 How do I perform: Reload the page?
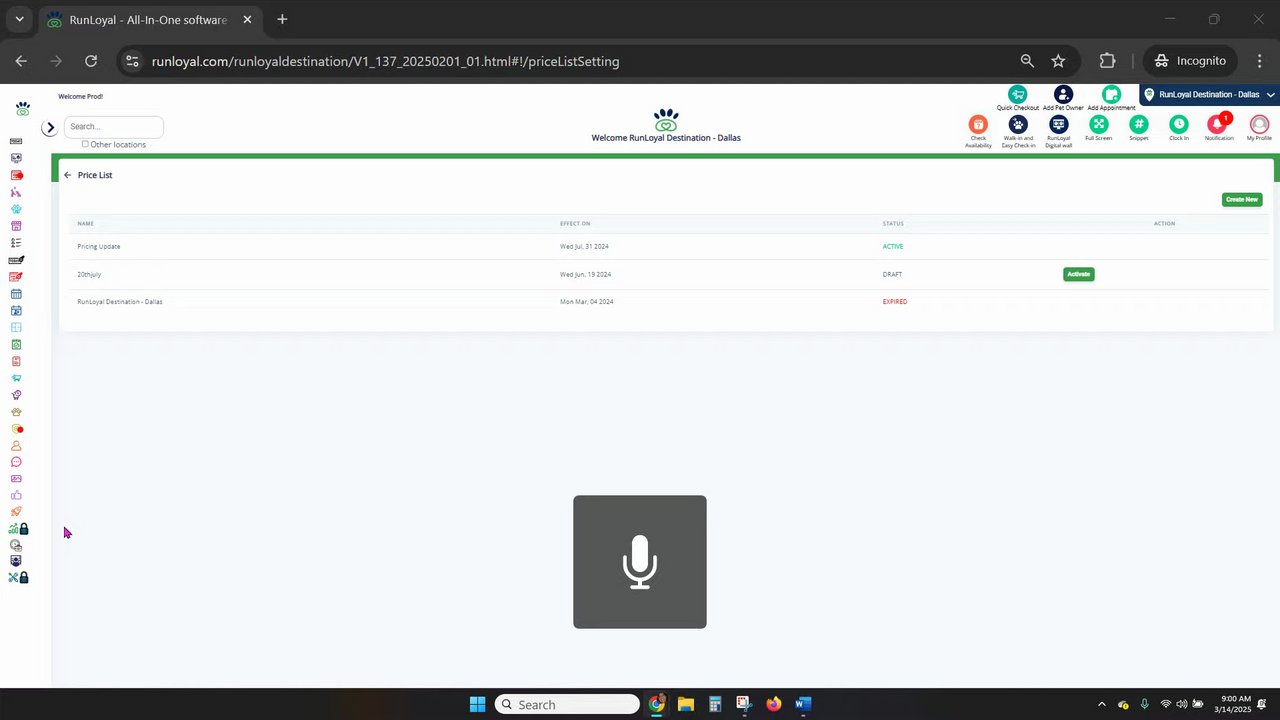[x=91, y=61]
